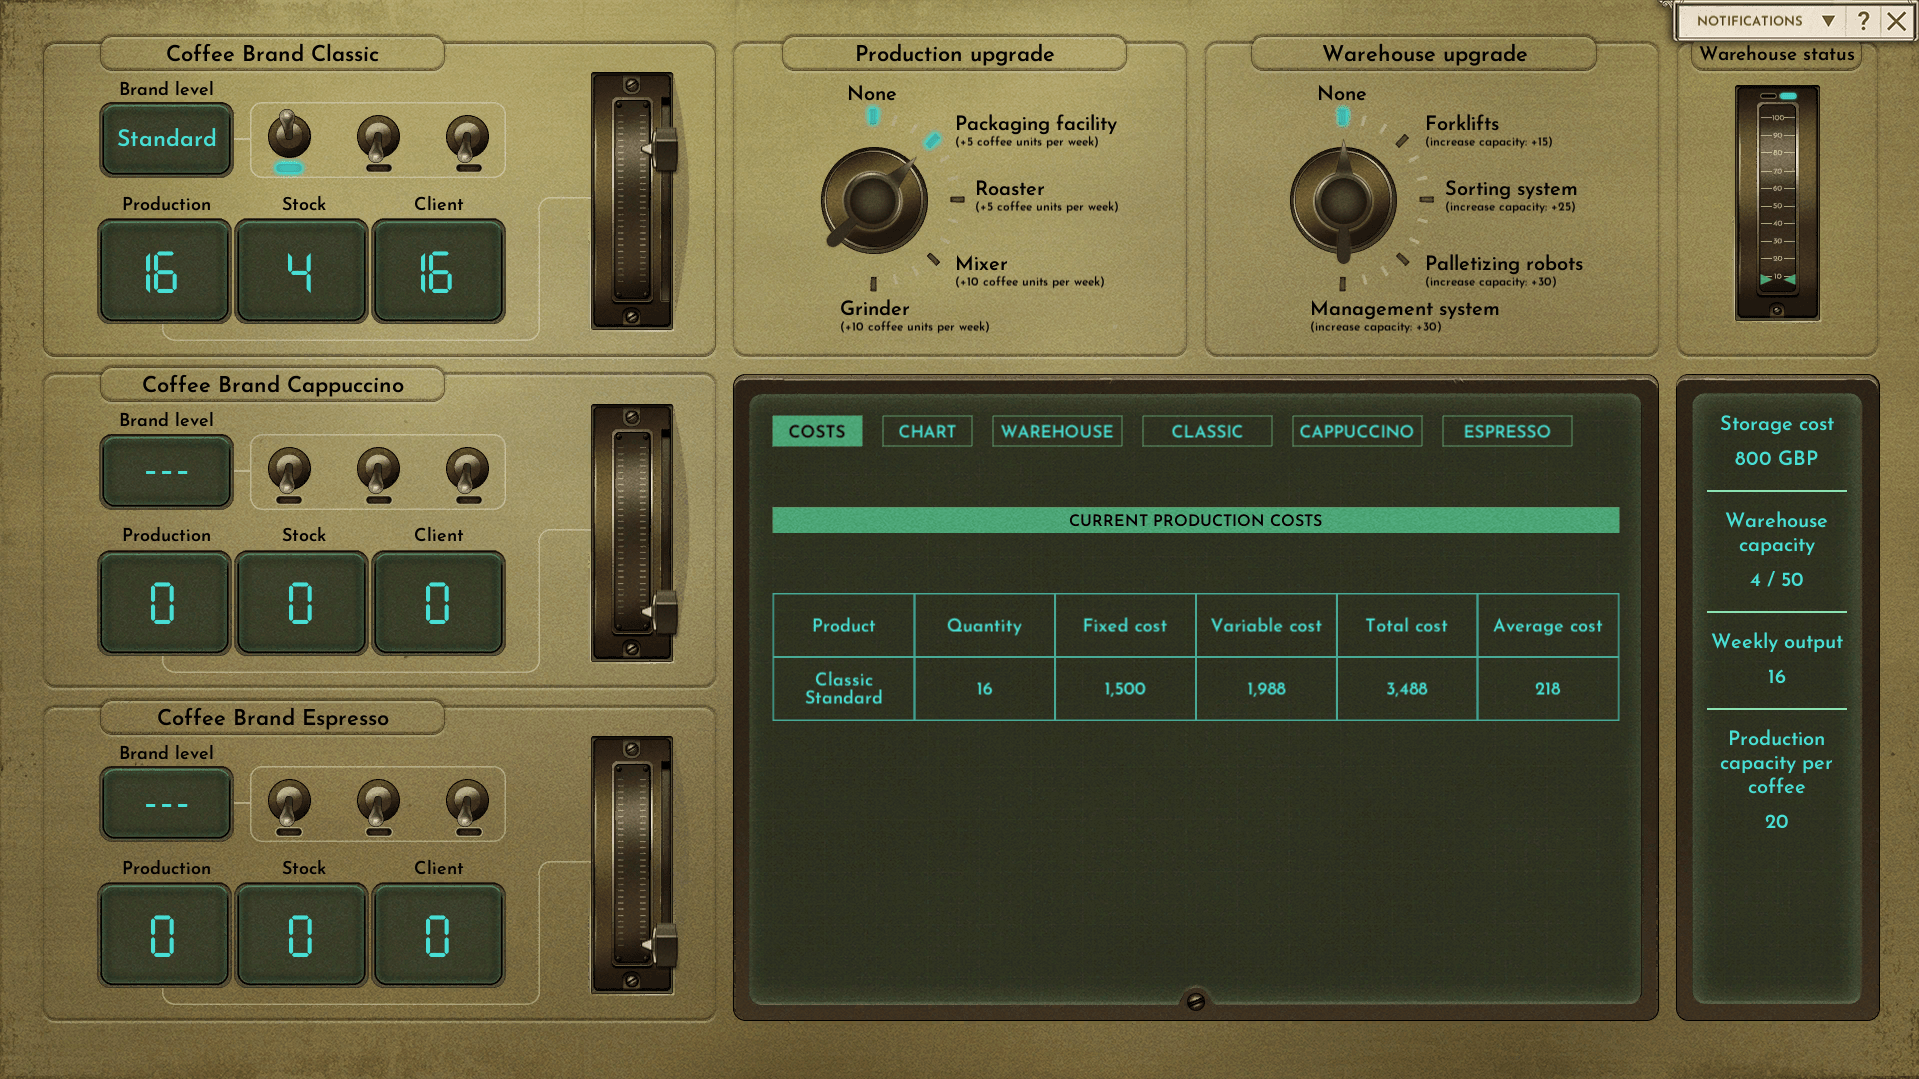Click the screw at bottom of costs screen
This screenshot has height=1079, width=1919.
click(1195, 1001)
